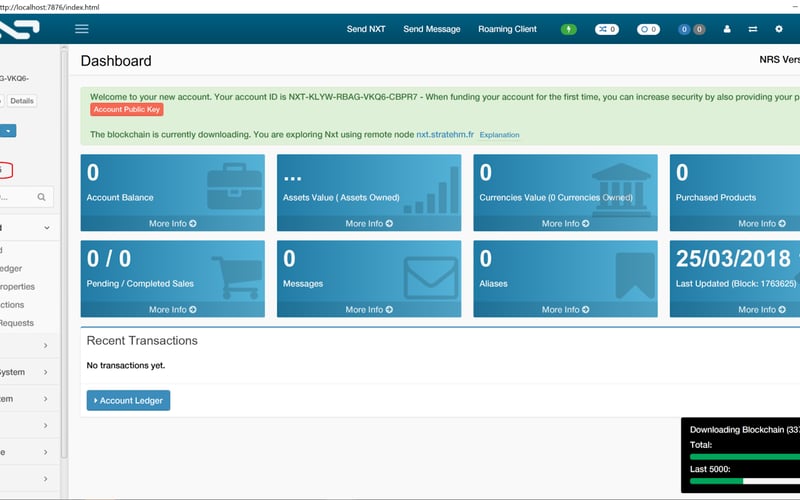This screenshot has width=800, height=500.
Task: Click the sidebar Details button
Action: [x=22, y=101]
